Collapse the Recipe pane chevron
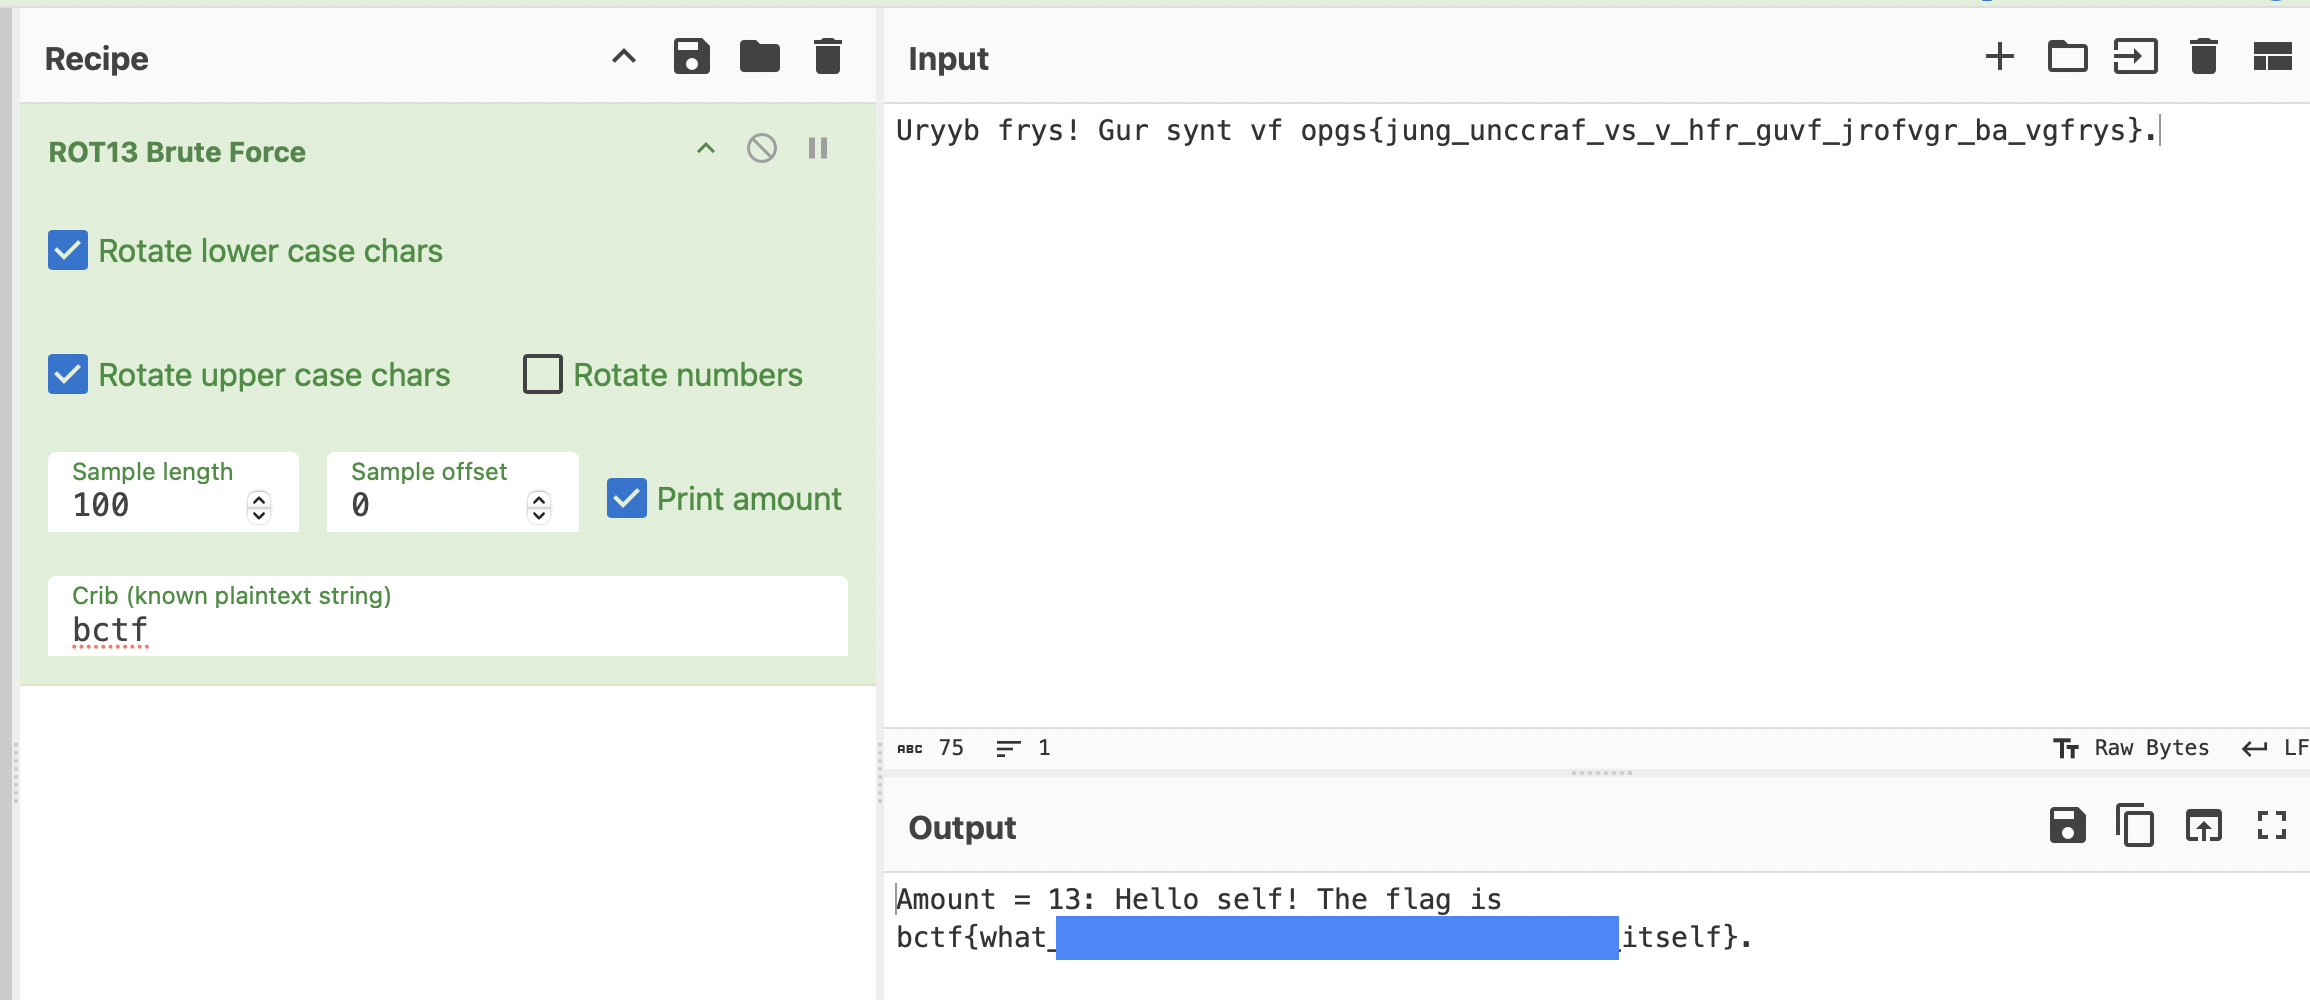Viewport: 2310px width, 1000px height. pos(623,57)
